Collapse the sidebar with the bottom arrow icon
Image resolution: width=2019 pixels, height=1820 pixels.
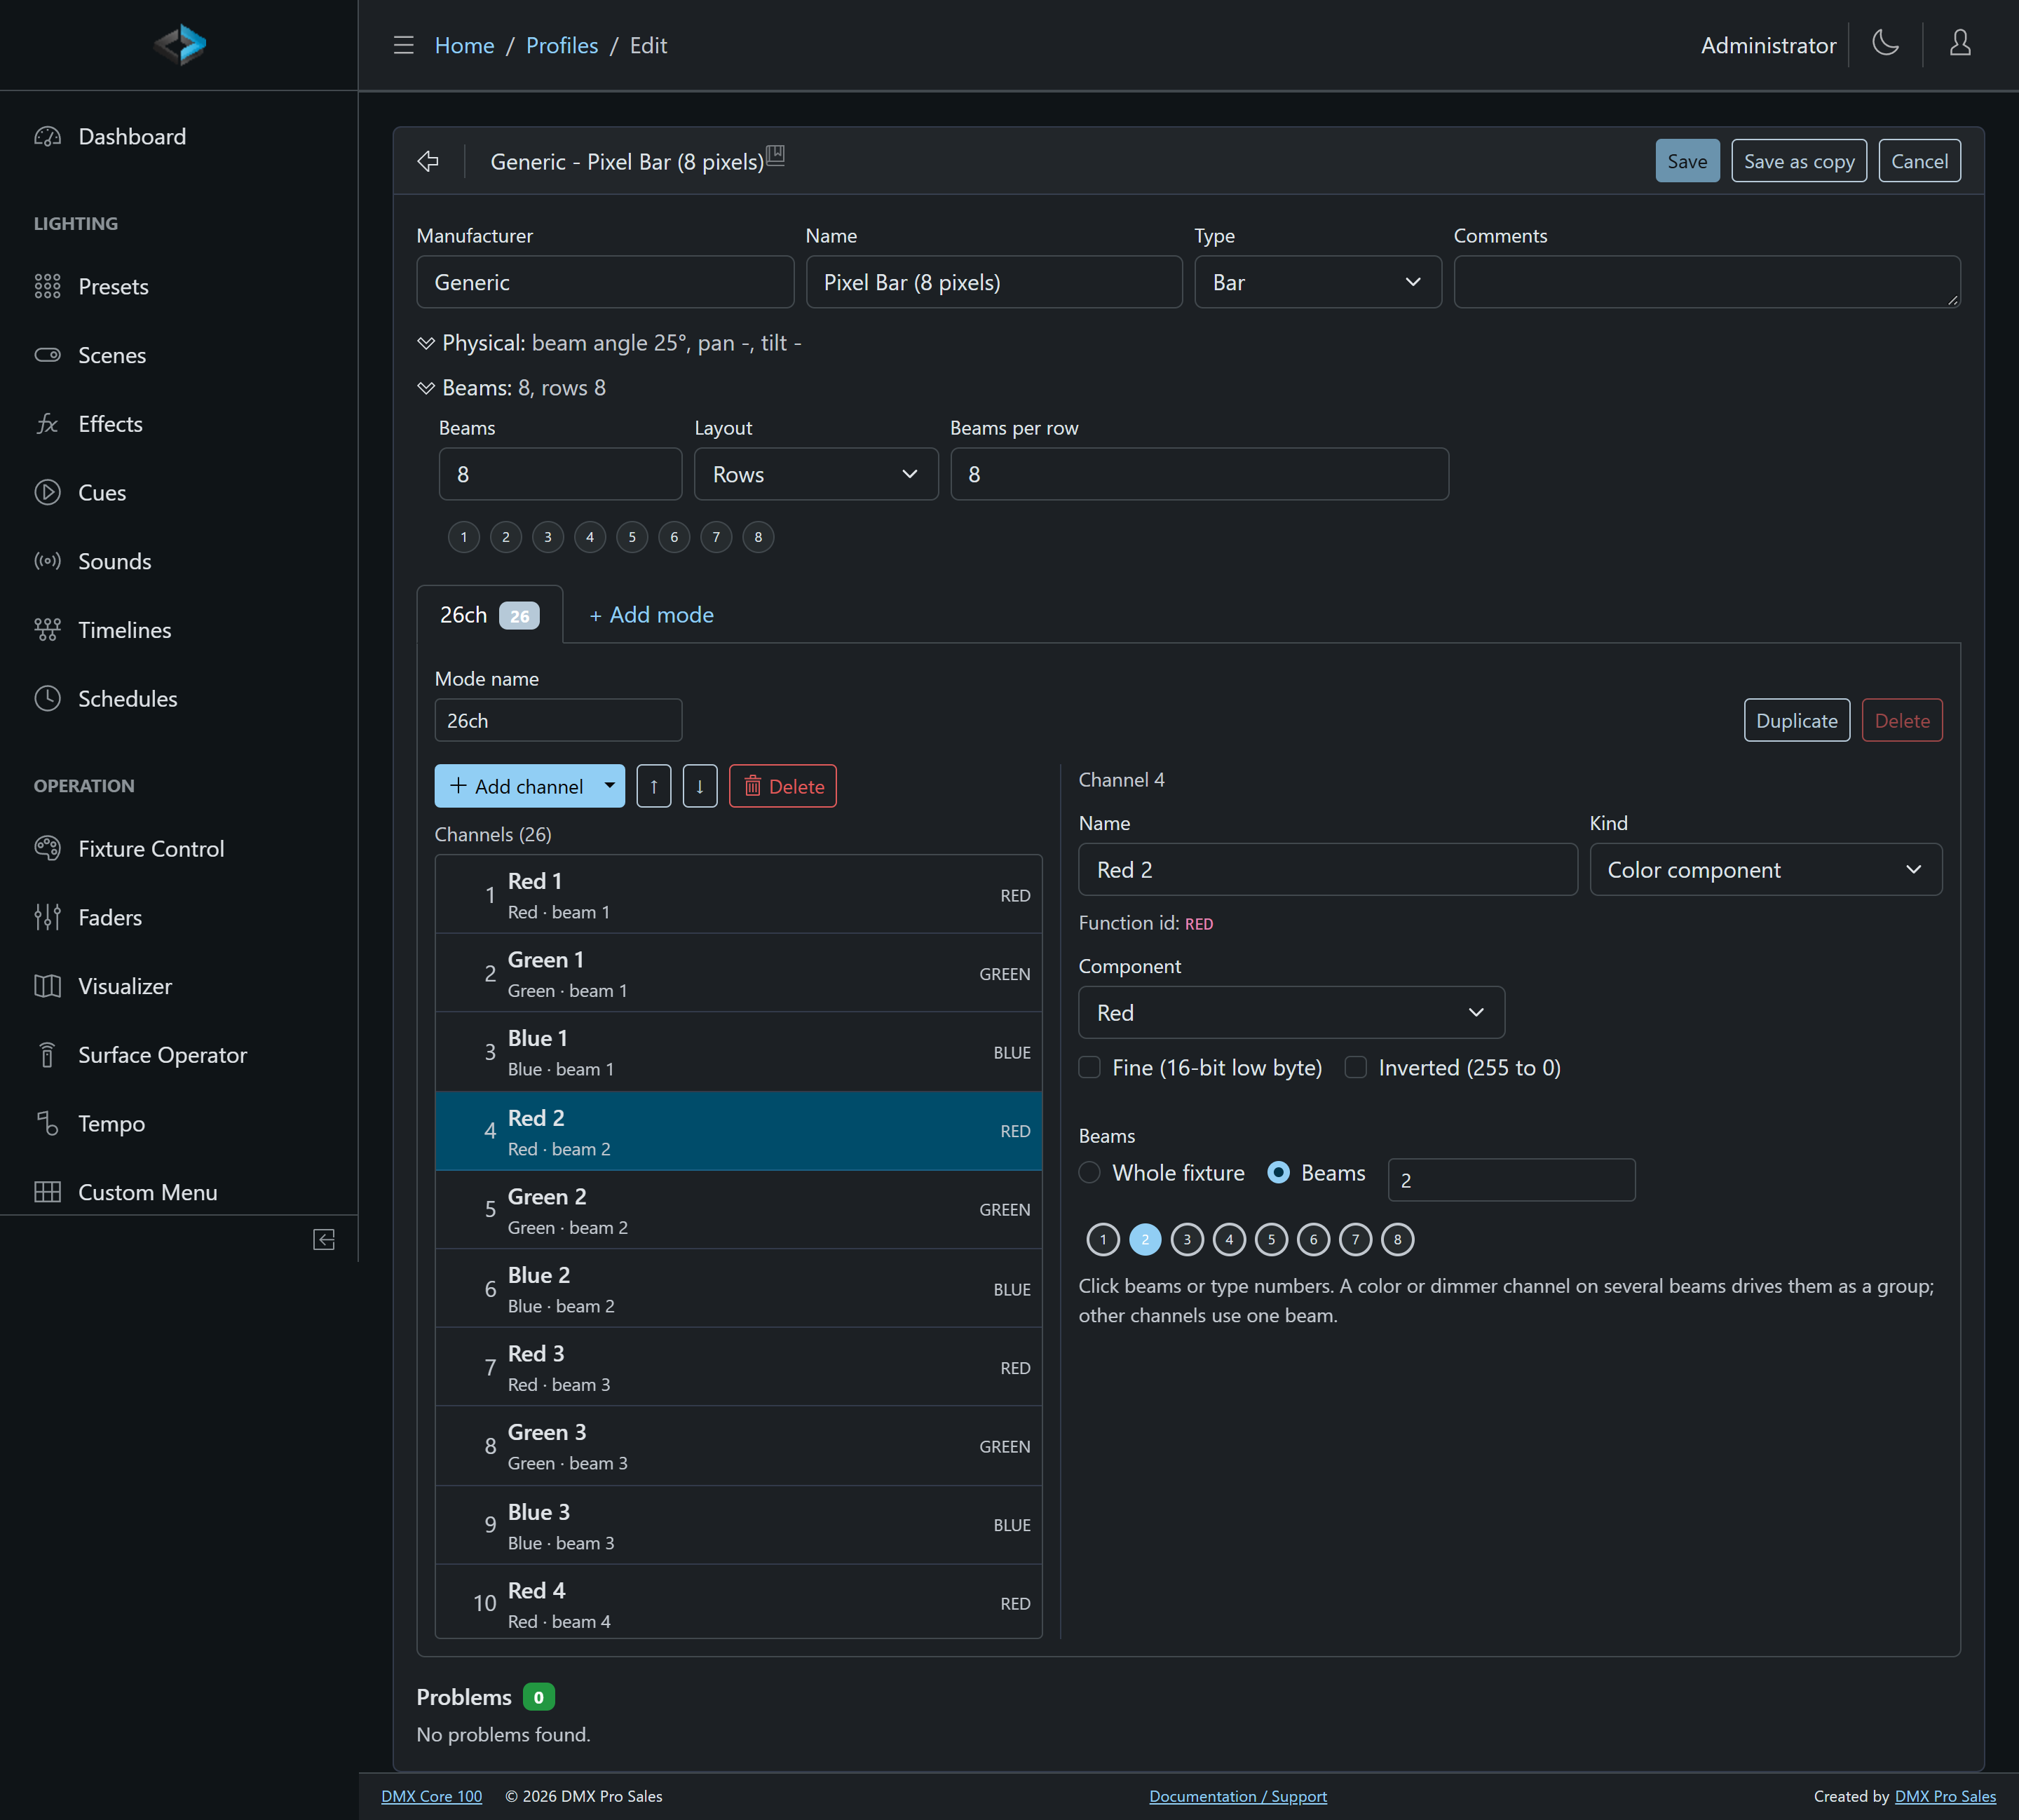point(324,1240)
